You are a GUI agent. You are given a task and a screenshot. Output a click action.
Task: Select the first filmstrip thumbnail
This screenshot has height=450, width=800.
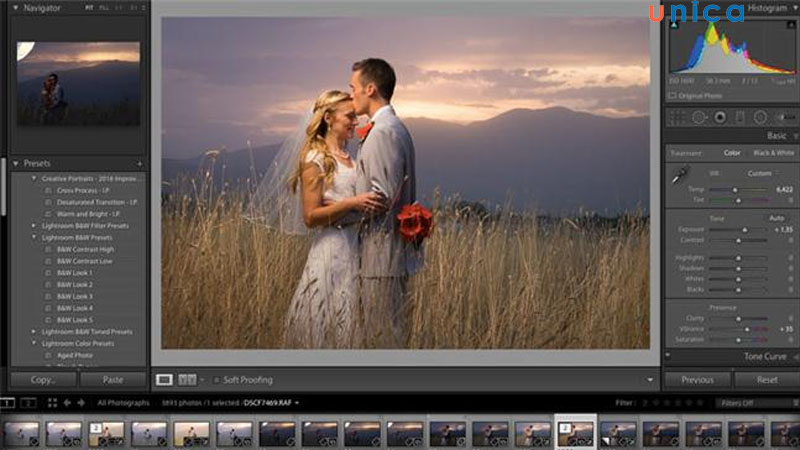tap(21, 434)
